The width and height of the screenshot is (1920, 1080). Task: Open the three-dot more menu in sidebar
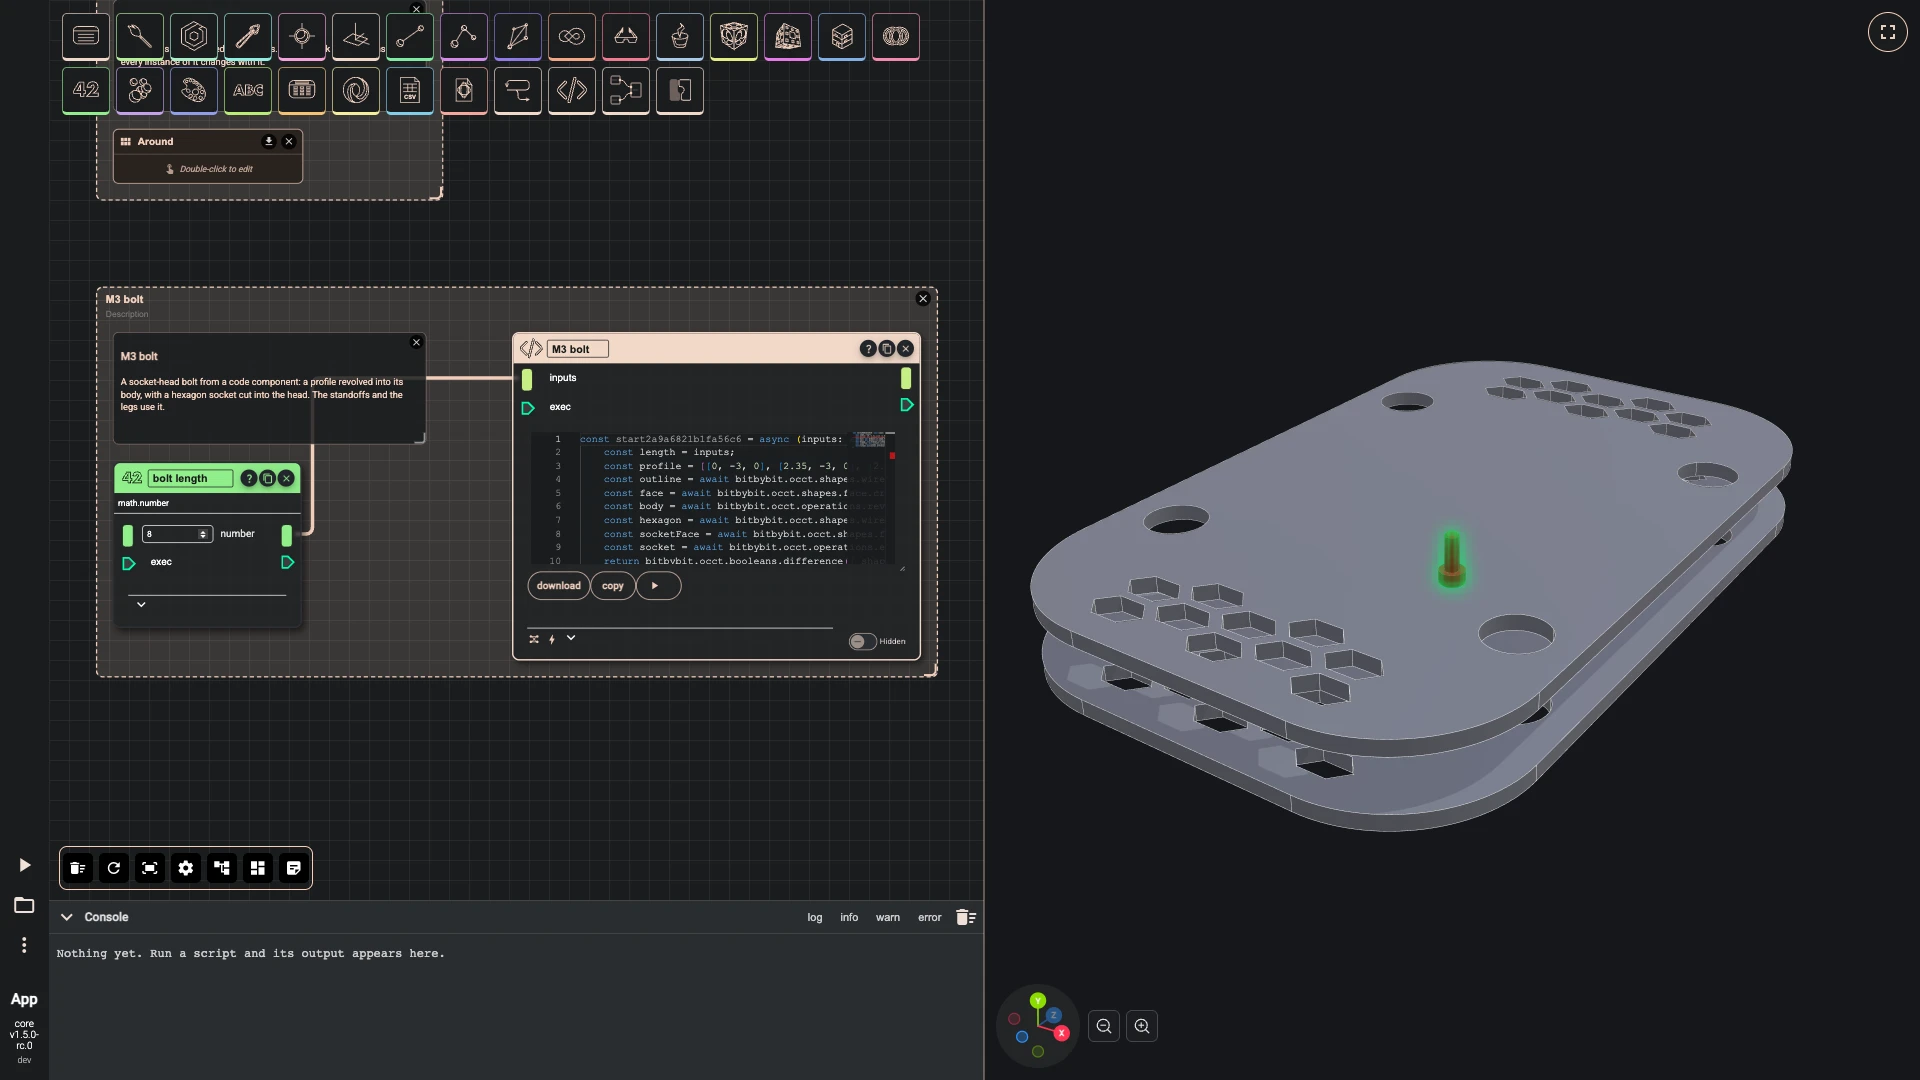[24, 945]
